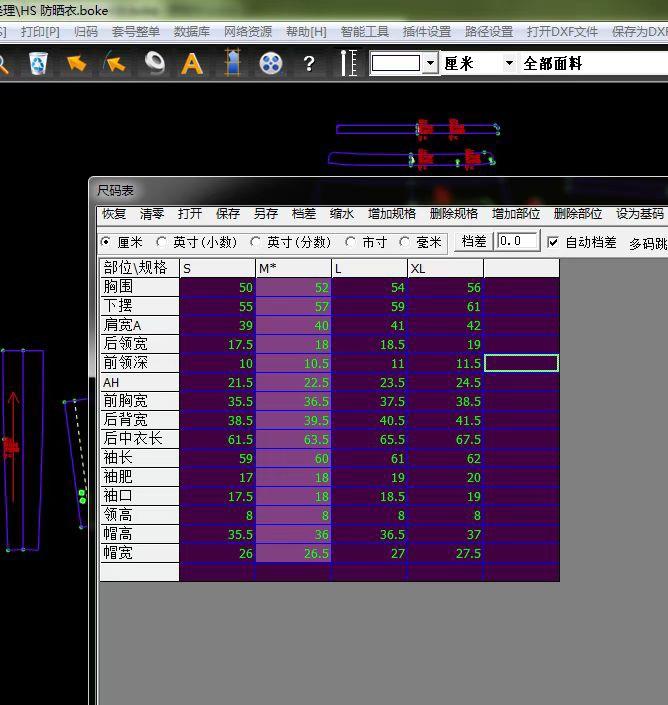Click 保存 in size table toolbar
Image resolution: width=668 pixels, height=705 pixels.
click(227, 214)
